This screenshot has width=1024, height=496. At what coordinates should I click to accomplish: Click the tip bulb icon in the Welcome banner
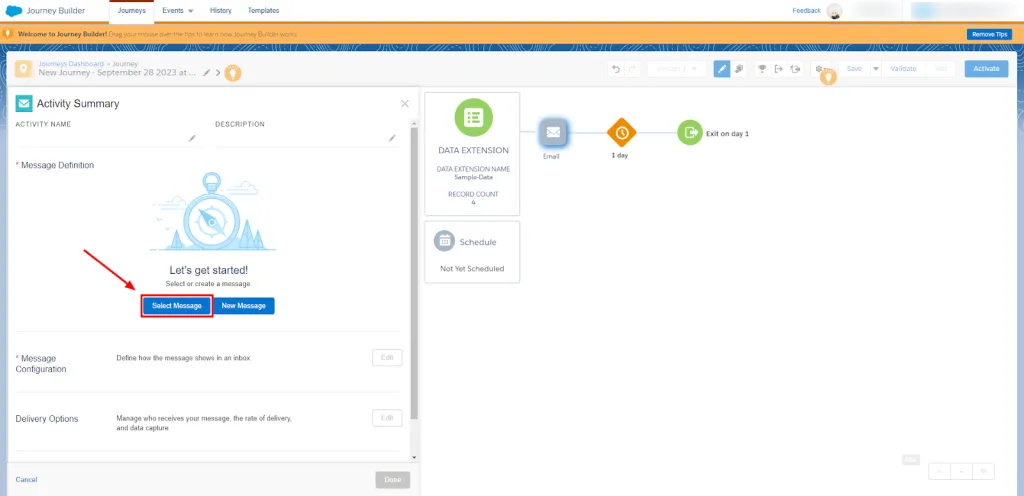click(x=7, y=33)
